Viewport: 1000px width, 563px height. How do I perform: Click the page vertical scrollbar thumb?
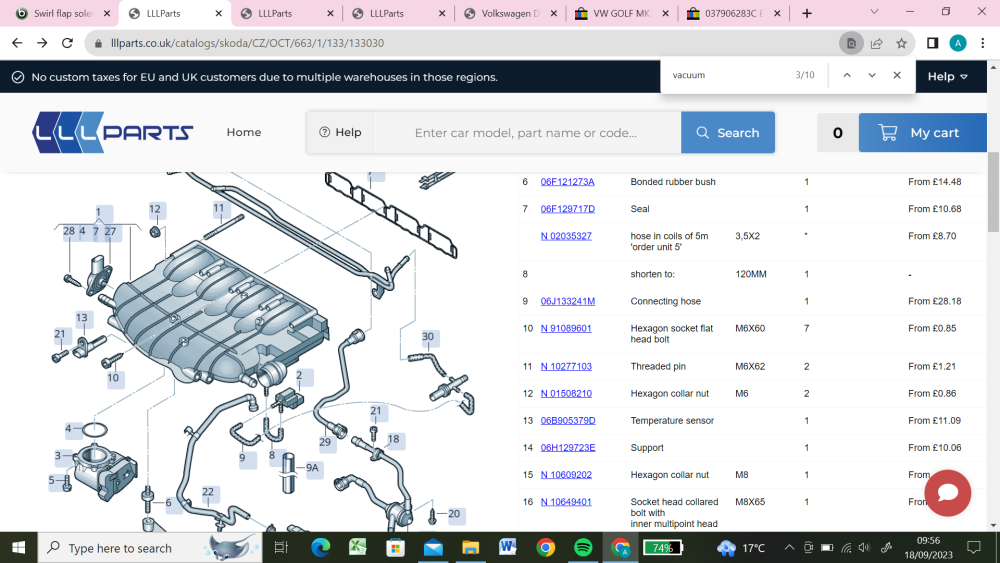(994, 193)
